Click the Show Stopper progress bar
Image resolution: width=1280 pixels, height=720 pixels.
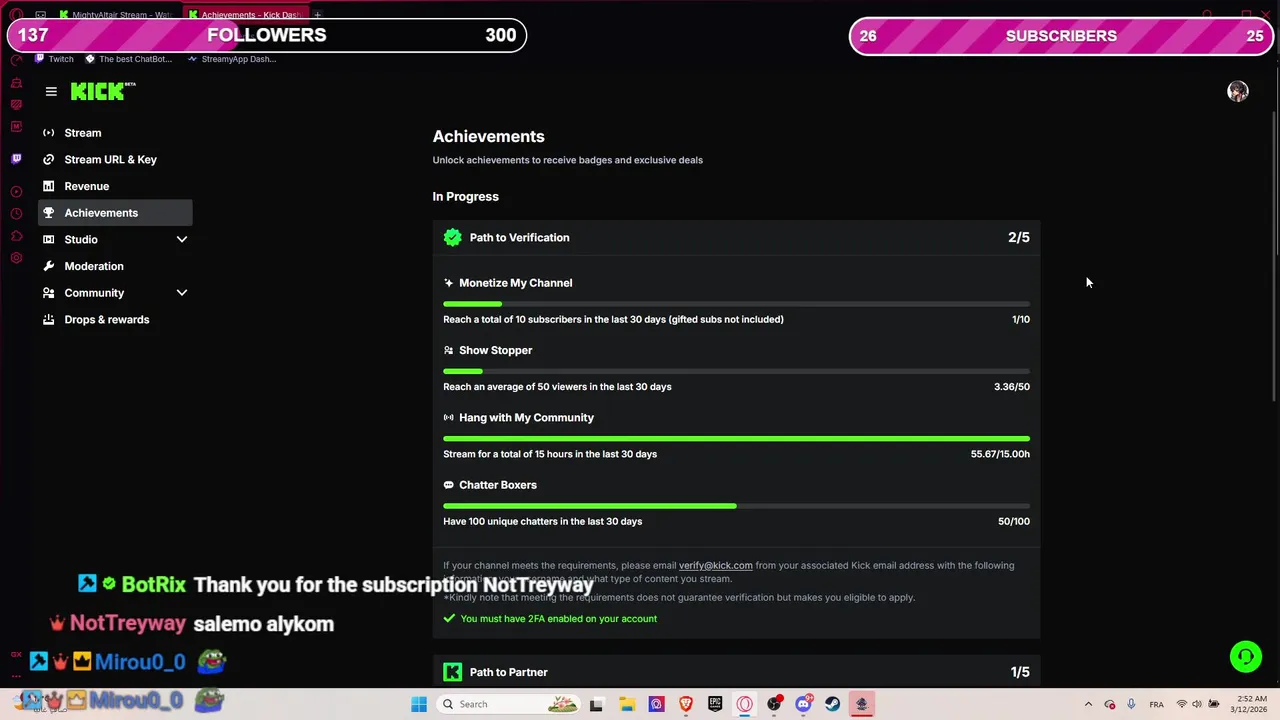click(x=736, y=371)
